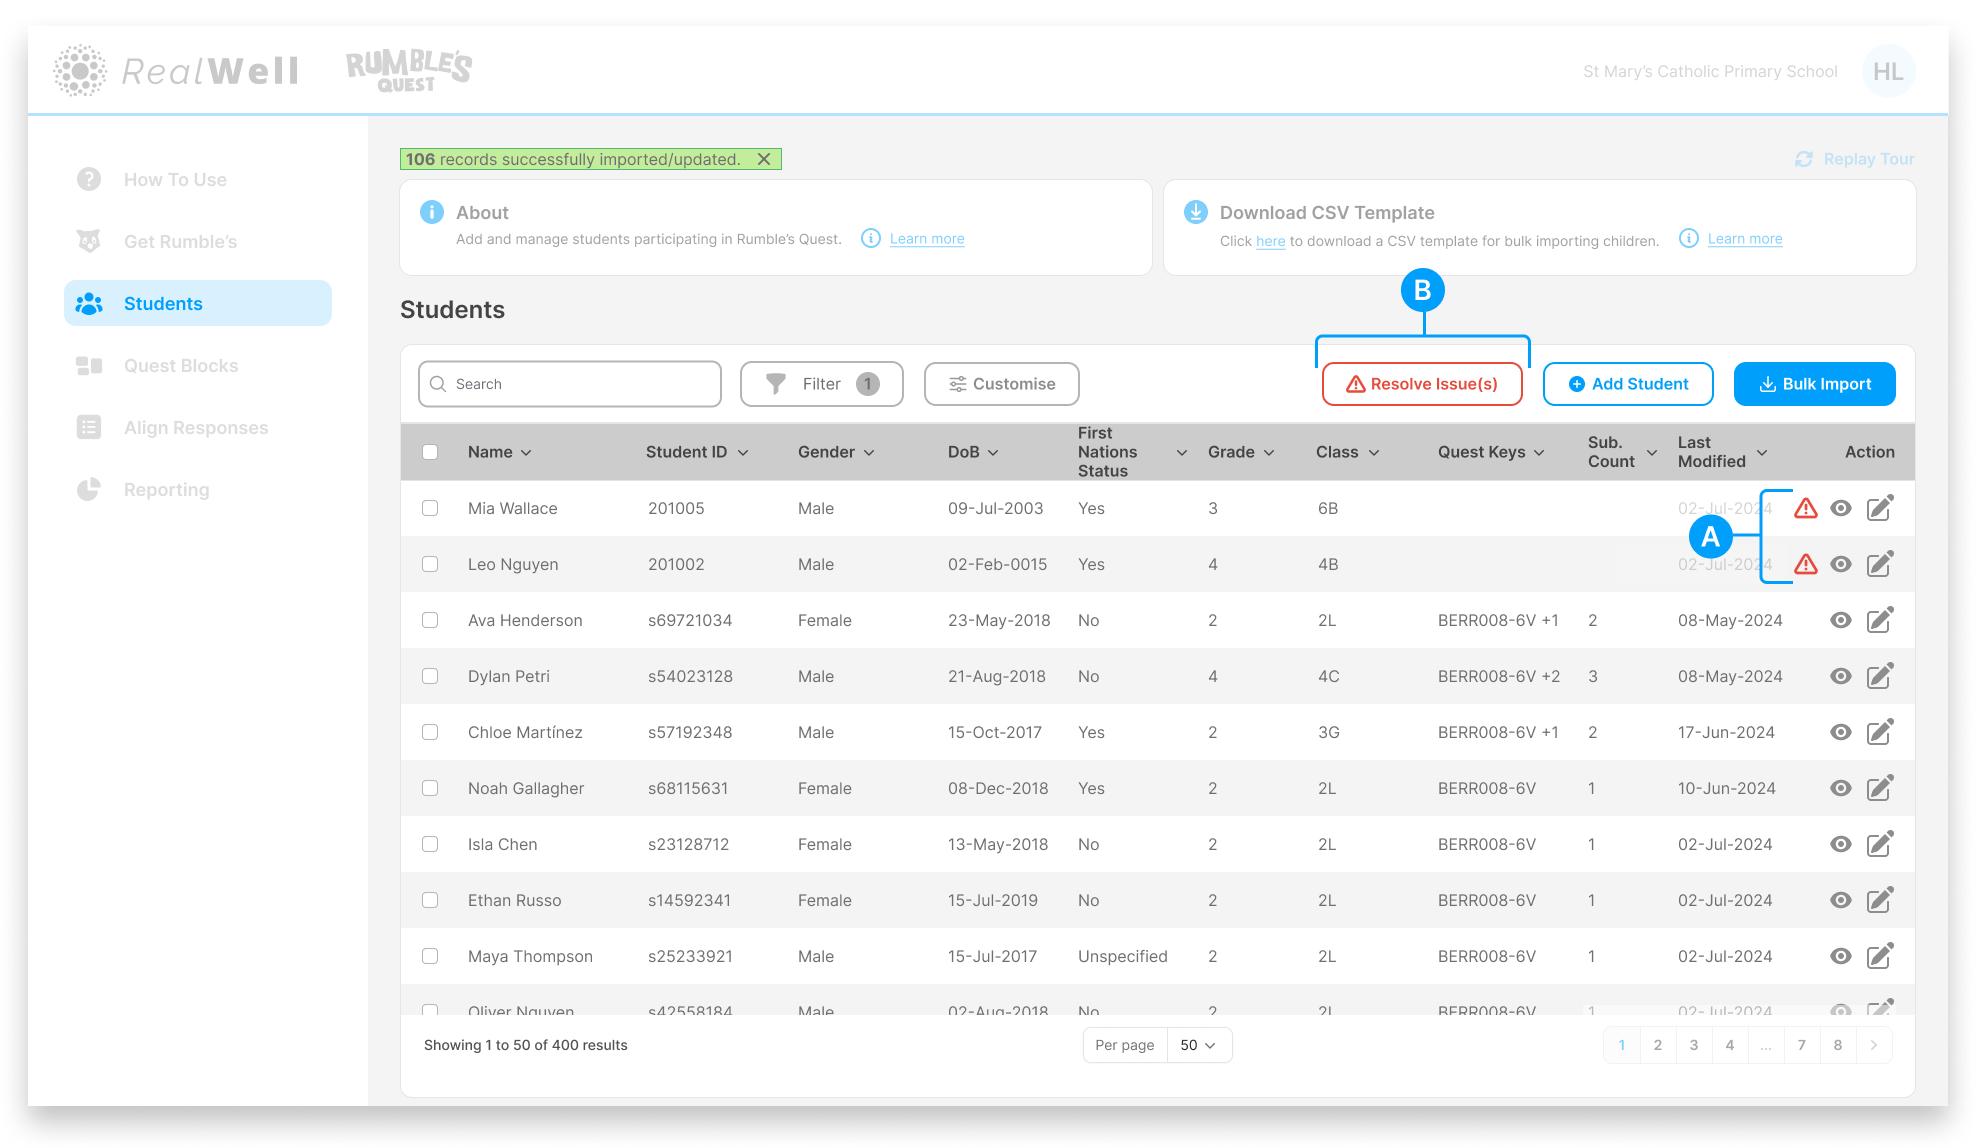Open the Name column sort dropdown
Viewport: 1985px width, 1148px height.
pyautogui.click(x=528, y=452)
